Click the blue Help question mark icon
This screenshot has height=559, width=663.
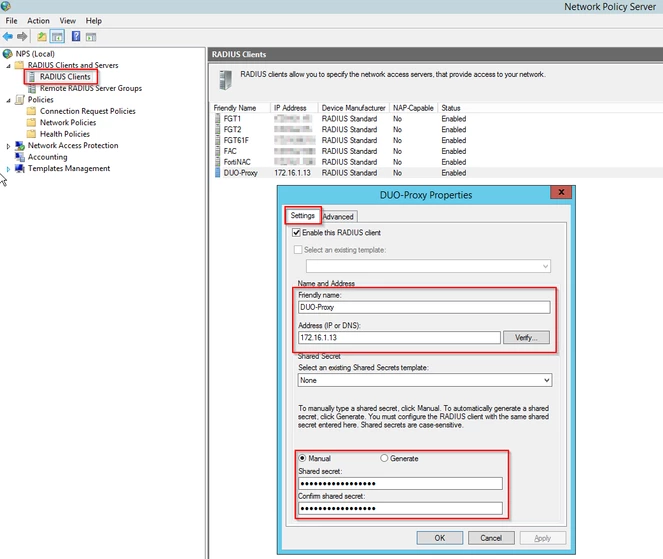(76, 36)
